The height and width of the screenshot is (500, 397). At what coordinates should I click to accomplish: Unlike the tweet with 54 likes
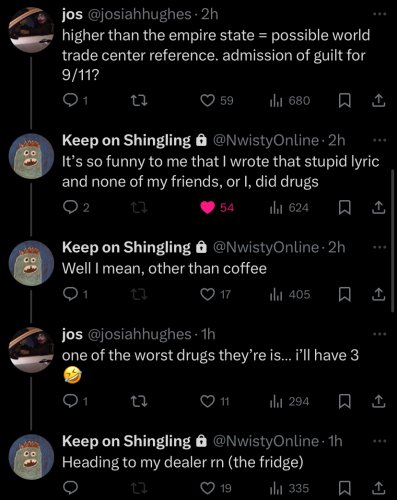tap(207, 208)
